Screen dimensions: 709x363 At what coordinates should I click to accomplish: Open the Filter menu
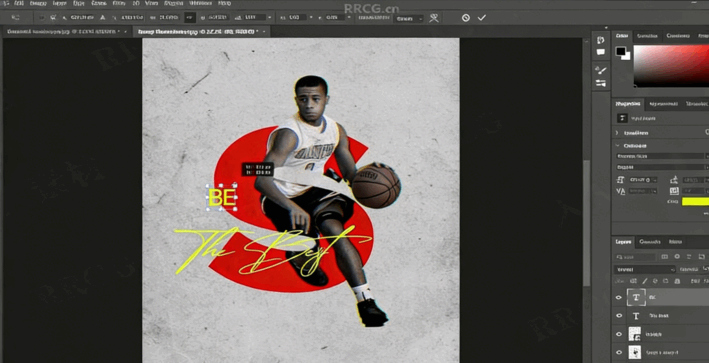[x=119, y=3]
